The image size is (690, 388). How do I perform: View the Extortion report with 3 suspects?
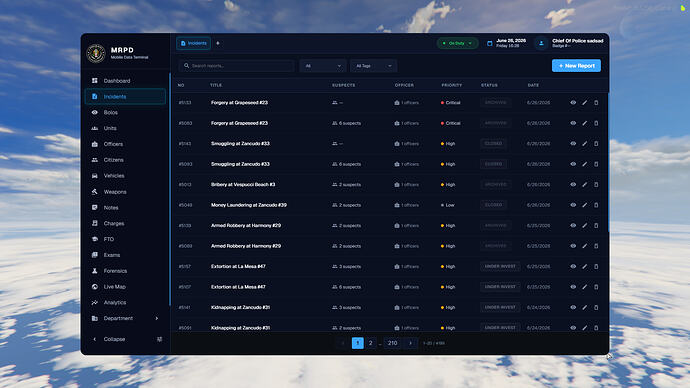(x=573, y=267)
